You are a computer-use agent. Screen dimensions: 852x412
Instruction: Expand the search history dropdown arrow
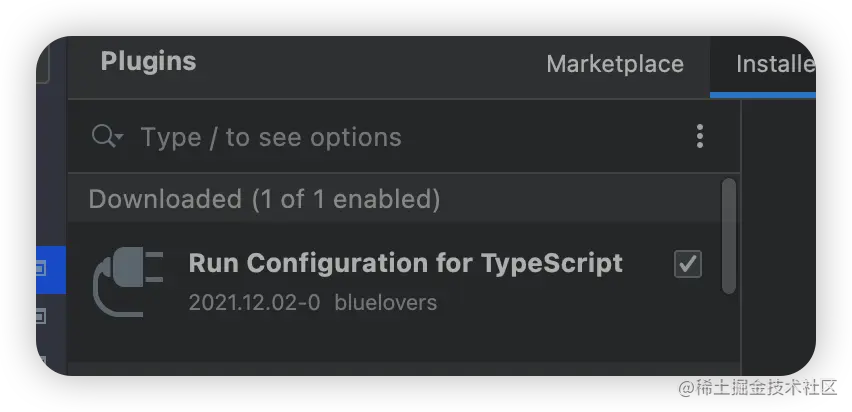118,138
